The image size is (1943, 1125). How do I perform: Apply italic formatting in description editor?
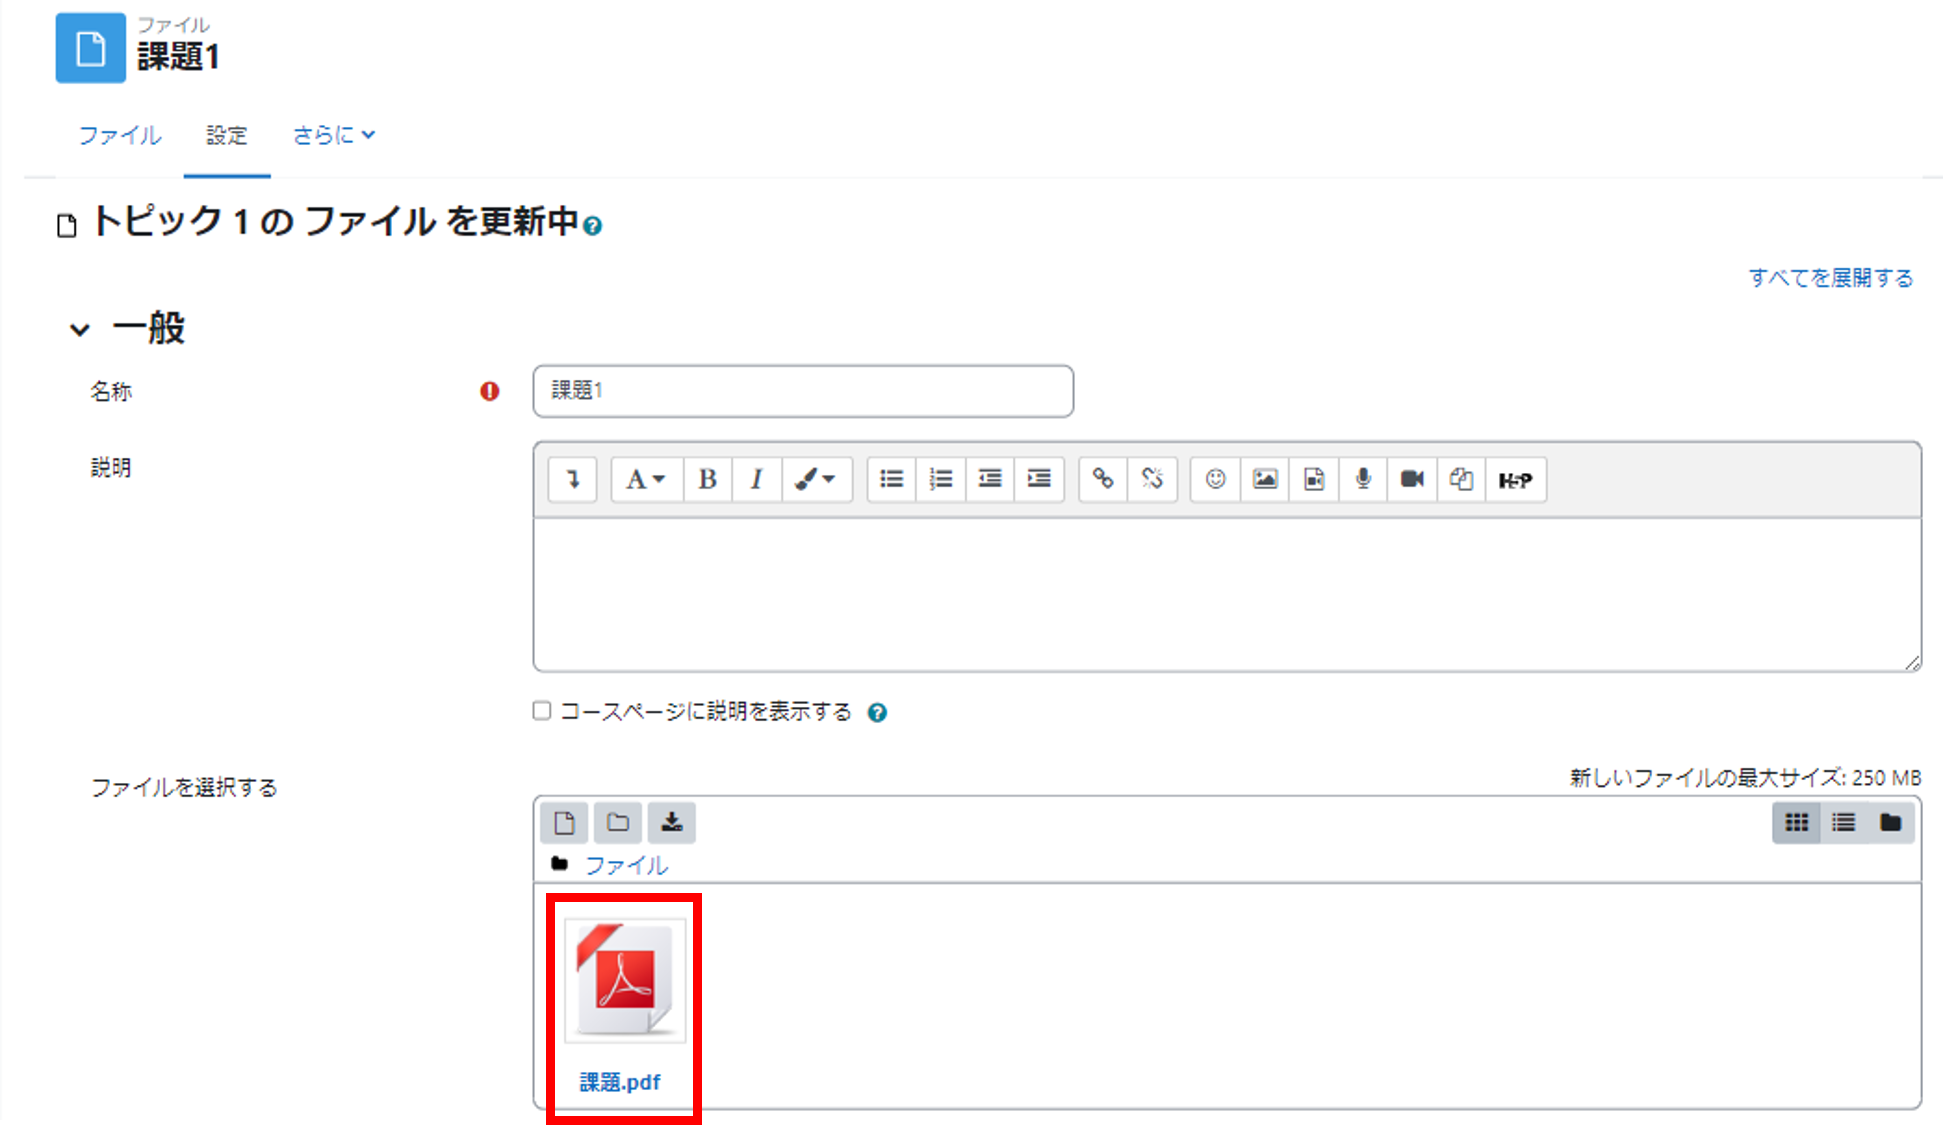(756, 479)
